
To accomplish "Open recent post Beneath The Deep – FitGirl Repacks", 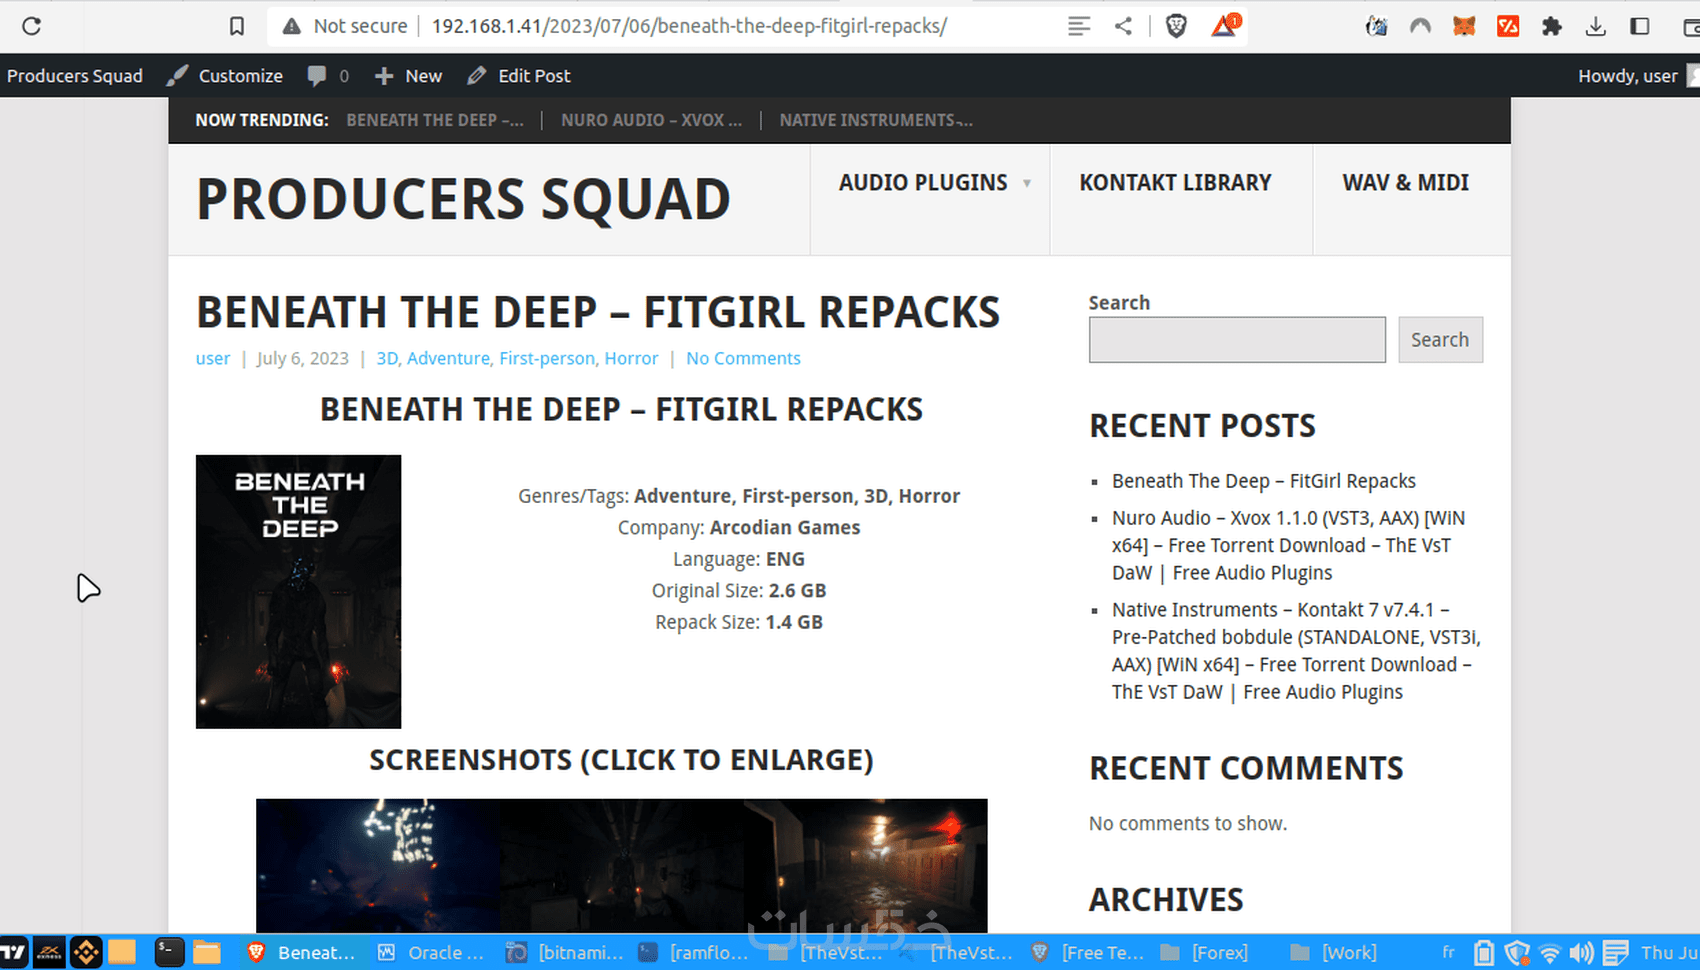I will 1264,481.
